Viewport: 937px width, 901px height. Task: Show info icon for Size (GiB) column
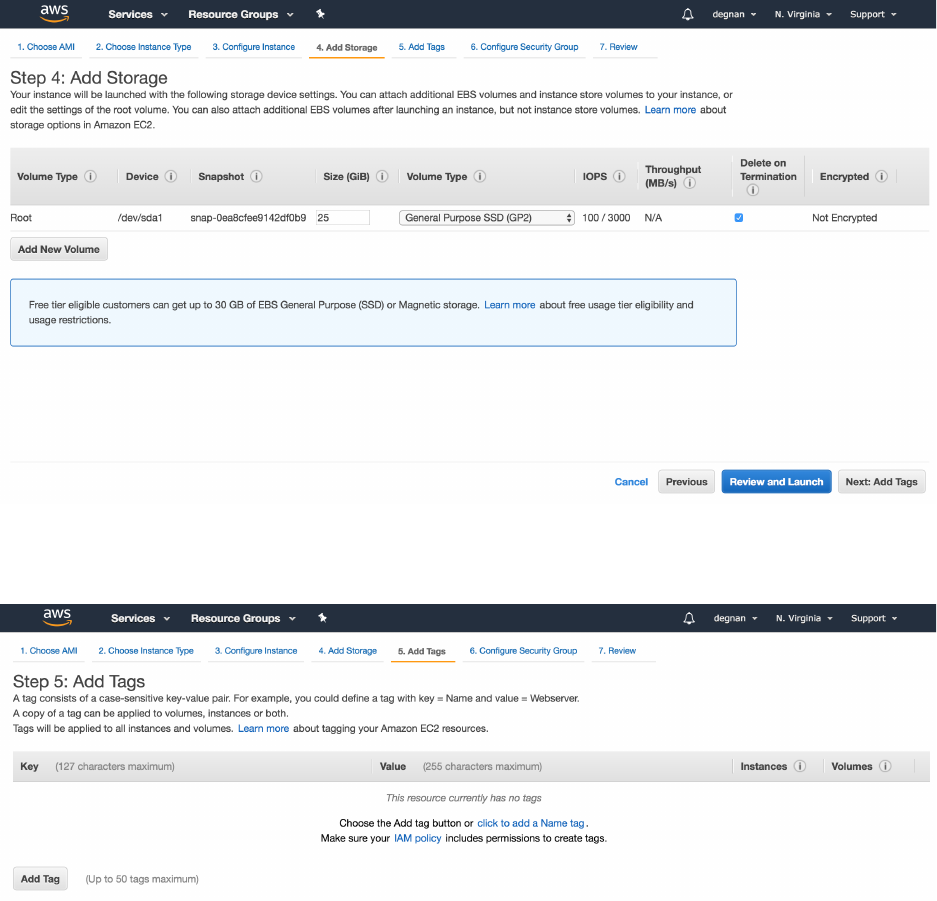[382, 176]
